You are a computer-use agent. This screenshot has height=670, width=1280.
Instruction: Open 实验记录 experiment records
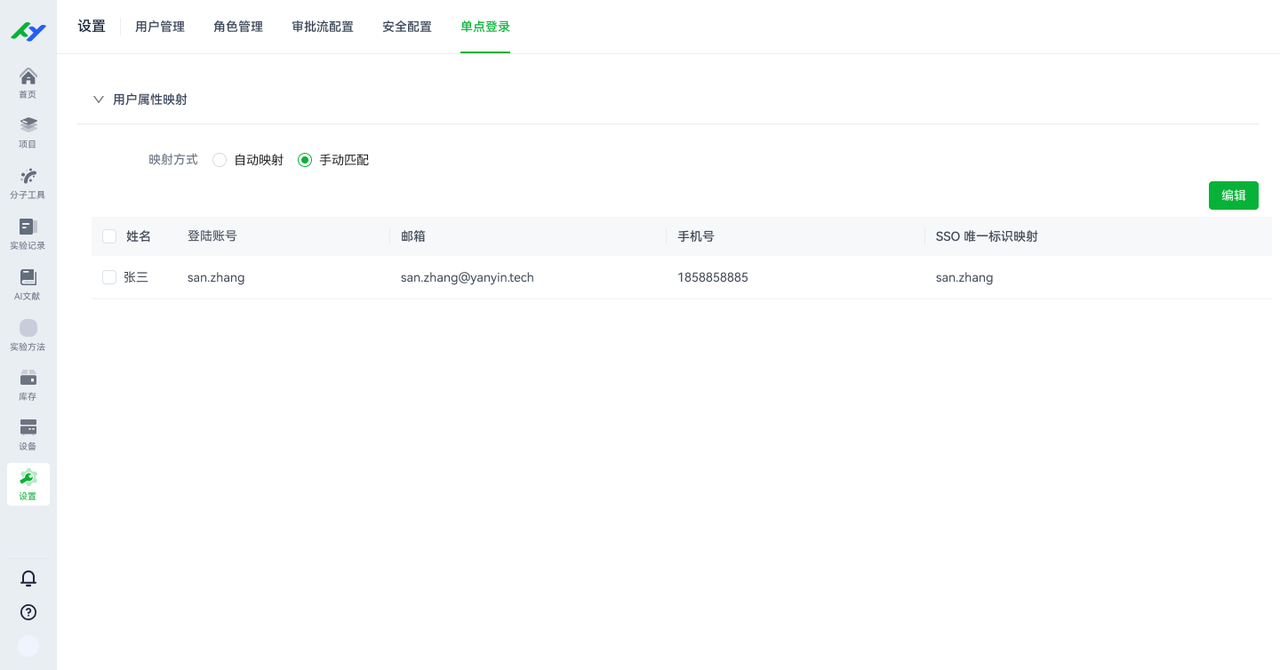coord(28,232)
